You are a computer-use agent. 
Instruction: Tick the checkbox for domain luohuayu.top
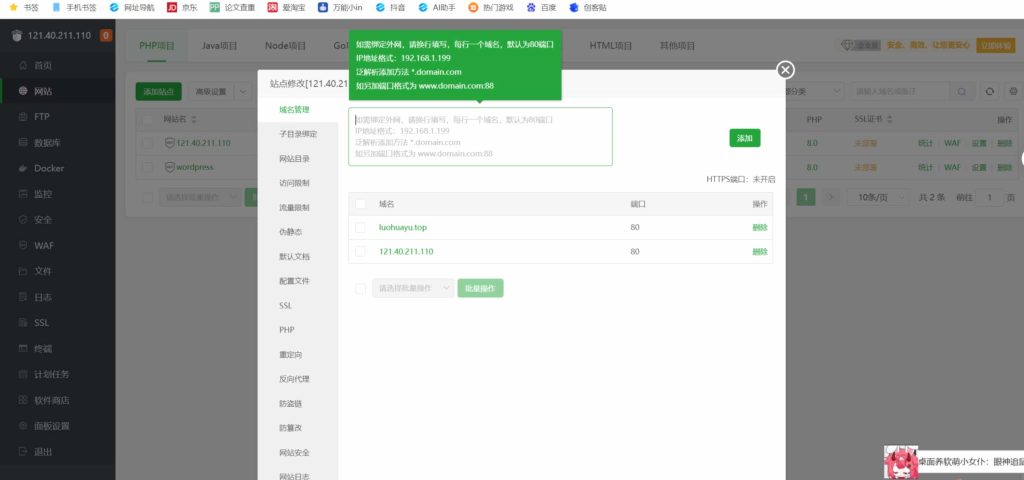tap(360, 227)
